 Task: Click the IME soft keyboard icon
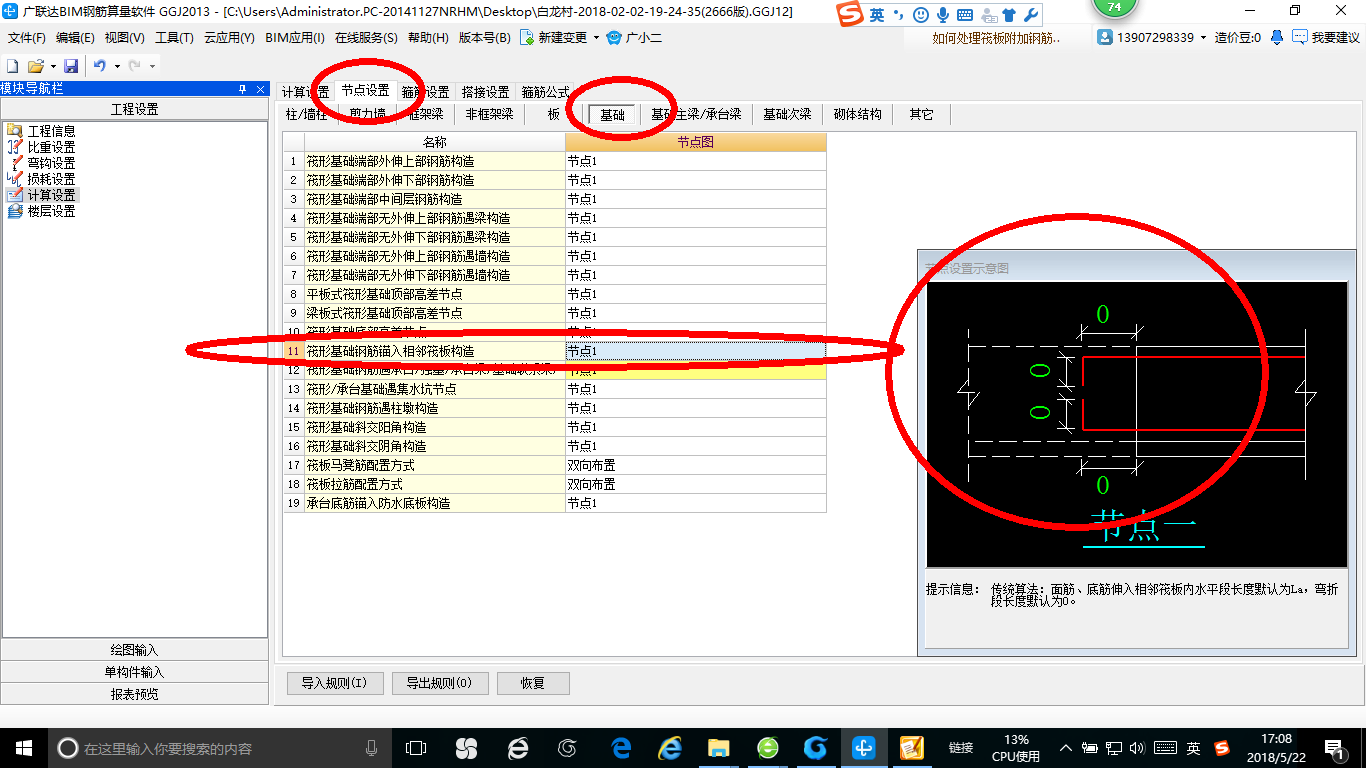point(965,15)
